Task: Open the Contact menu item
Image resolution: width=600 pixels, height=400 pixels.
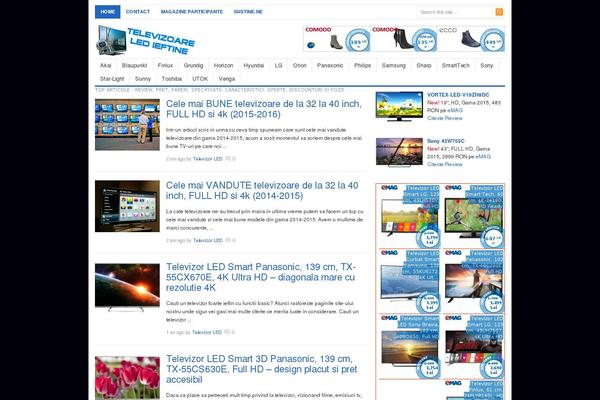Action: [x=138, y=12]
